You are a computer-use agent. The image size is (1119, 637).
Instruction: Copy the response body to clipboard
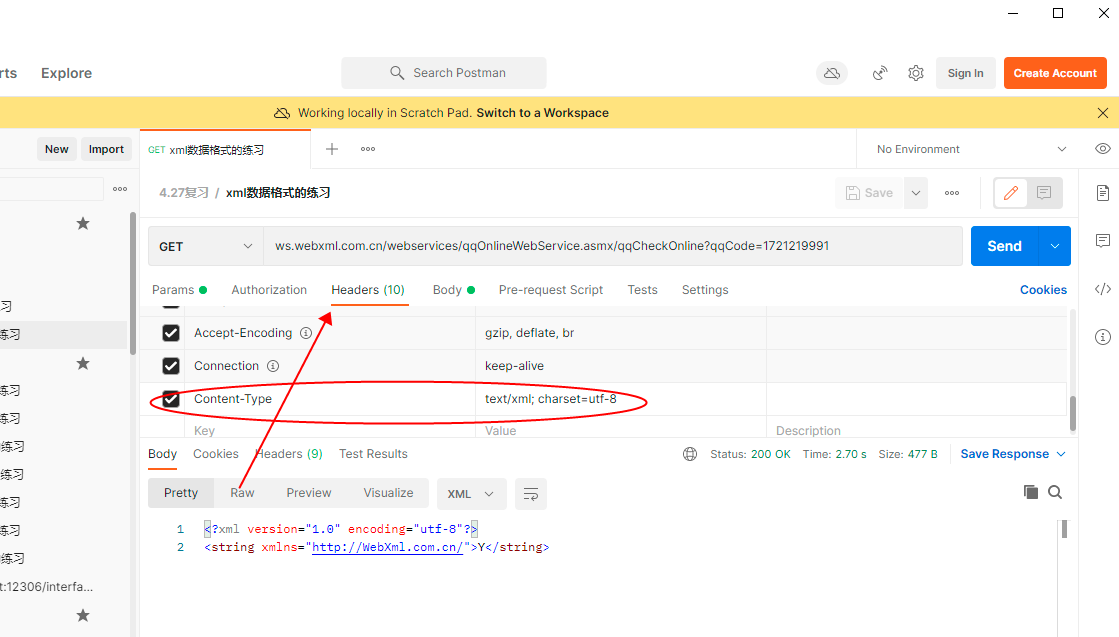1030,491
